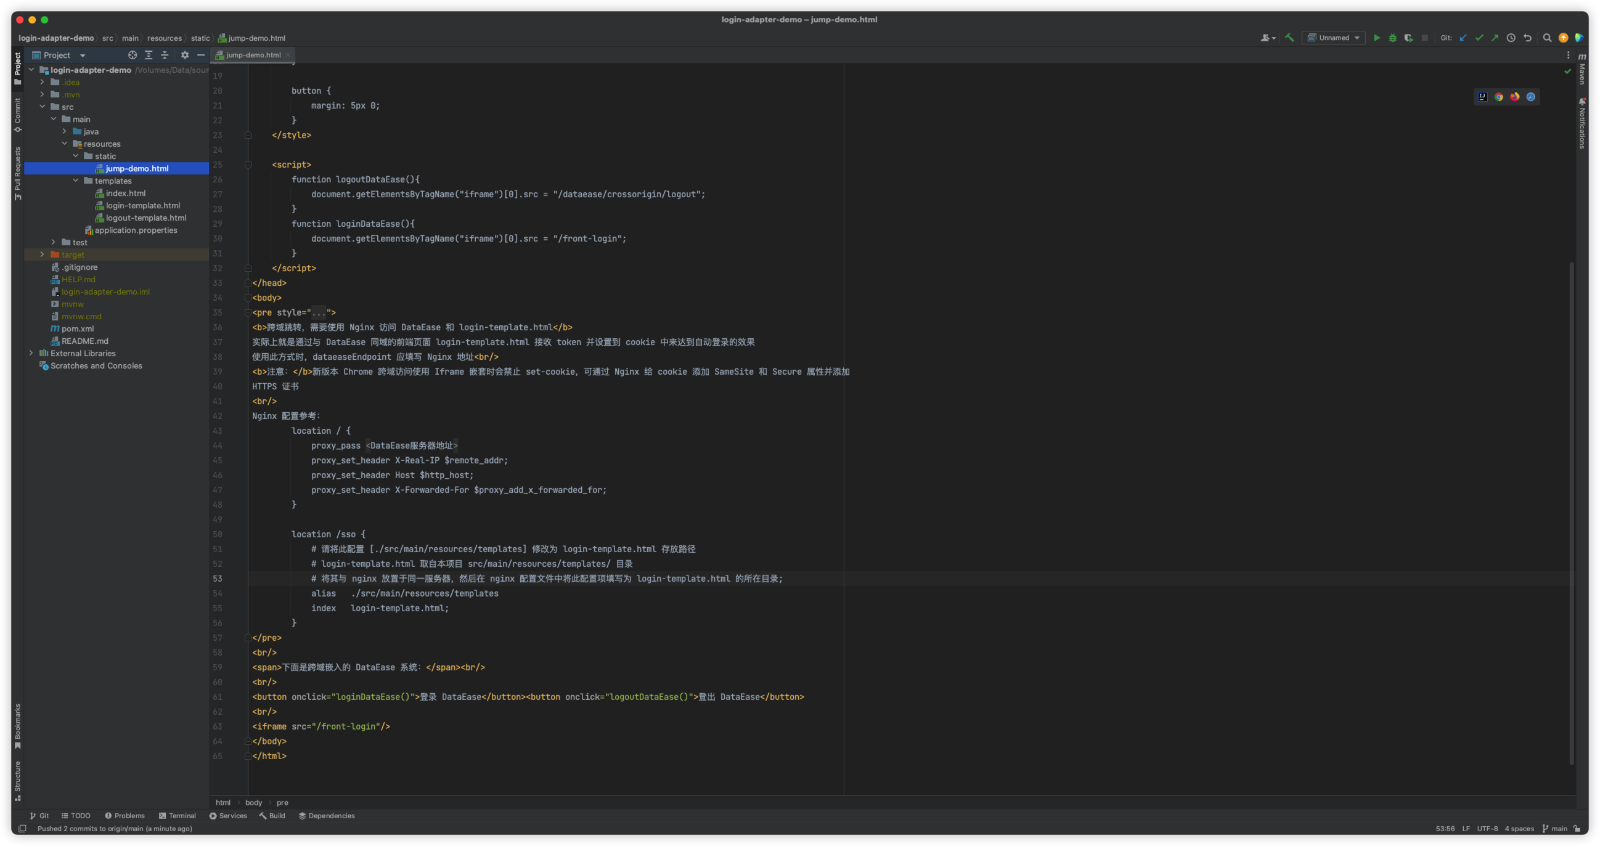This screenshot has width=1600, height=846.
Task: Expand External Libraries in the project tree
Action: tap(31, 353)
